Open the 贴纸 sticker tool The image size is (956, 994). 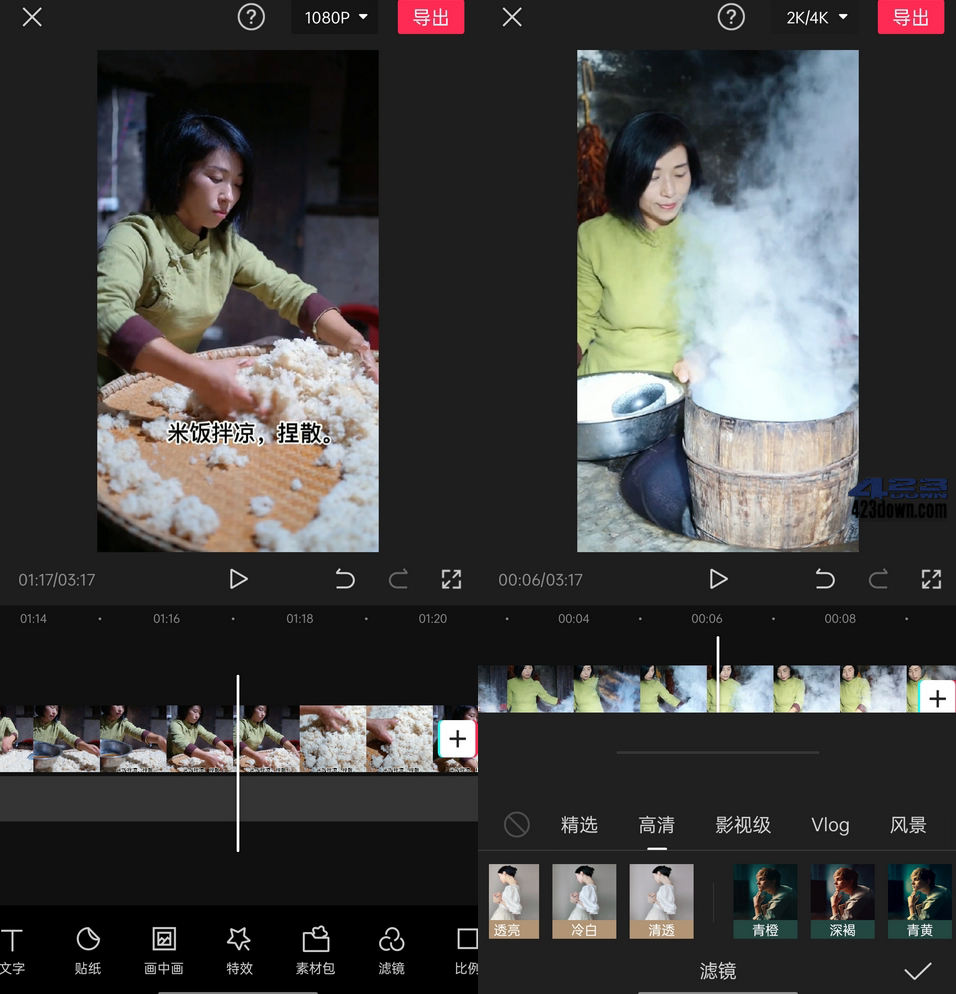(x=88, y=948)
